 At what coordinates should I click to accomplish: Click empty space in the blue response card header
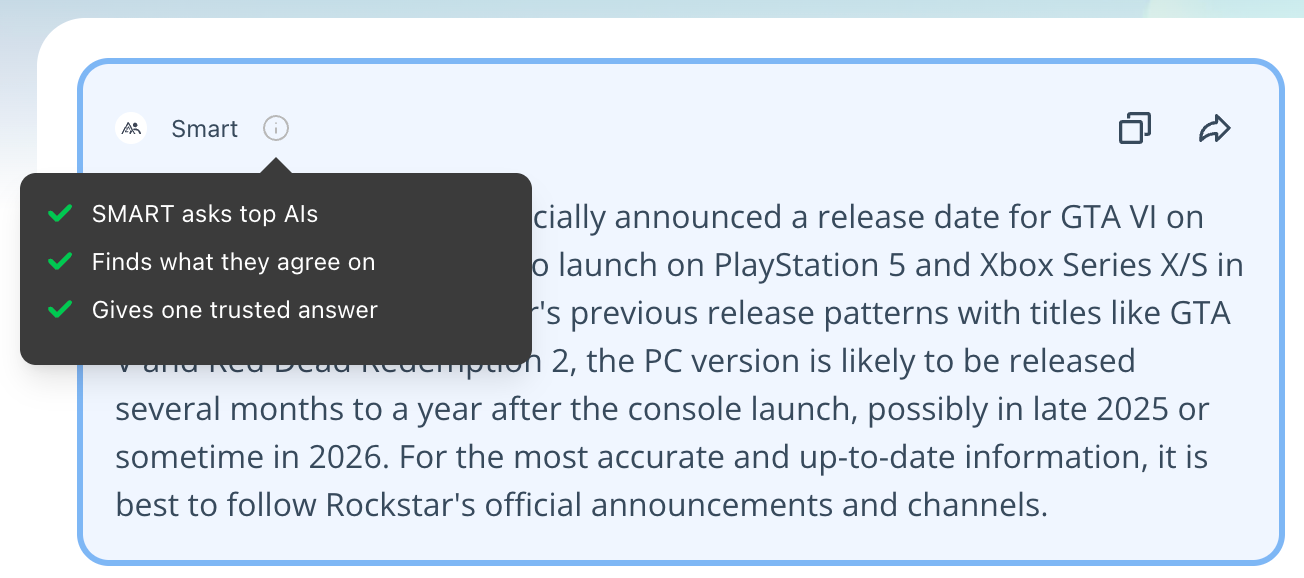[700, 128]
